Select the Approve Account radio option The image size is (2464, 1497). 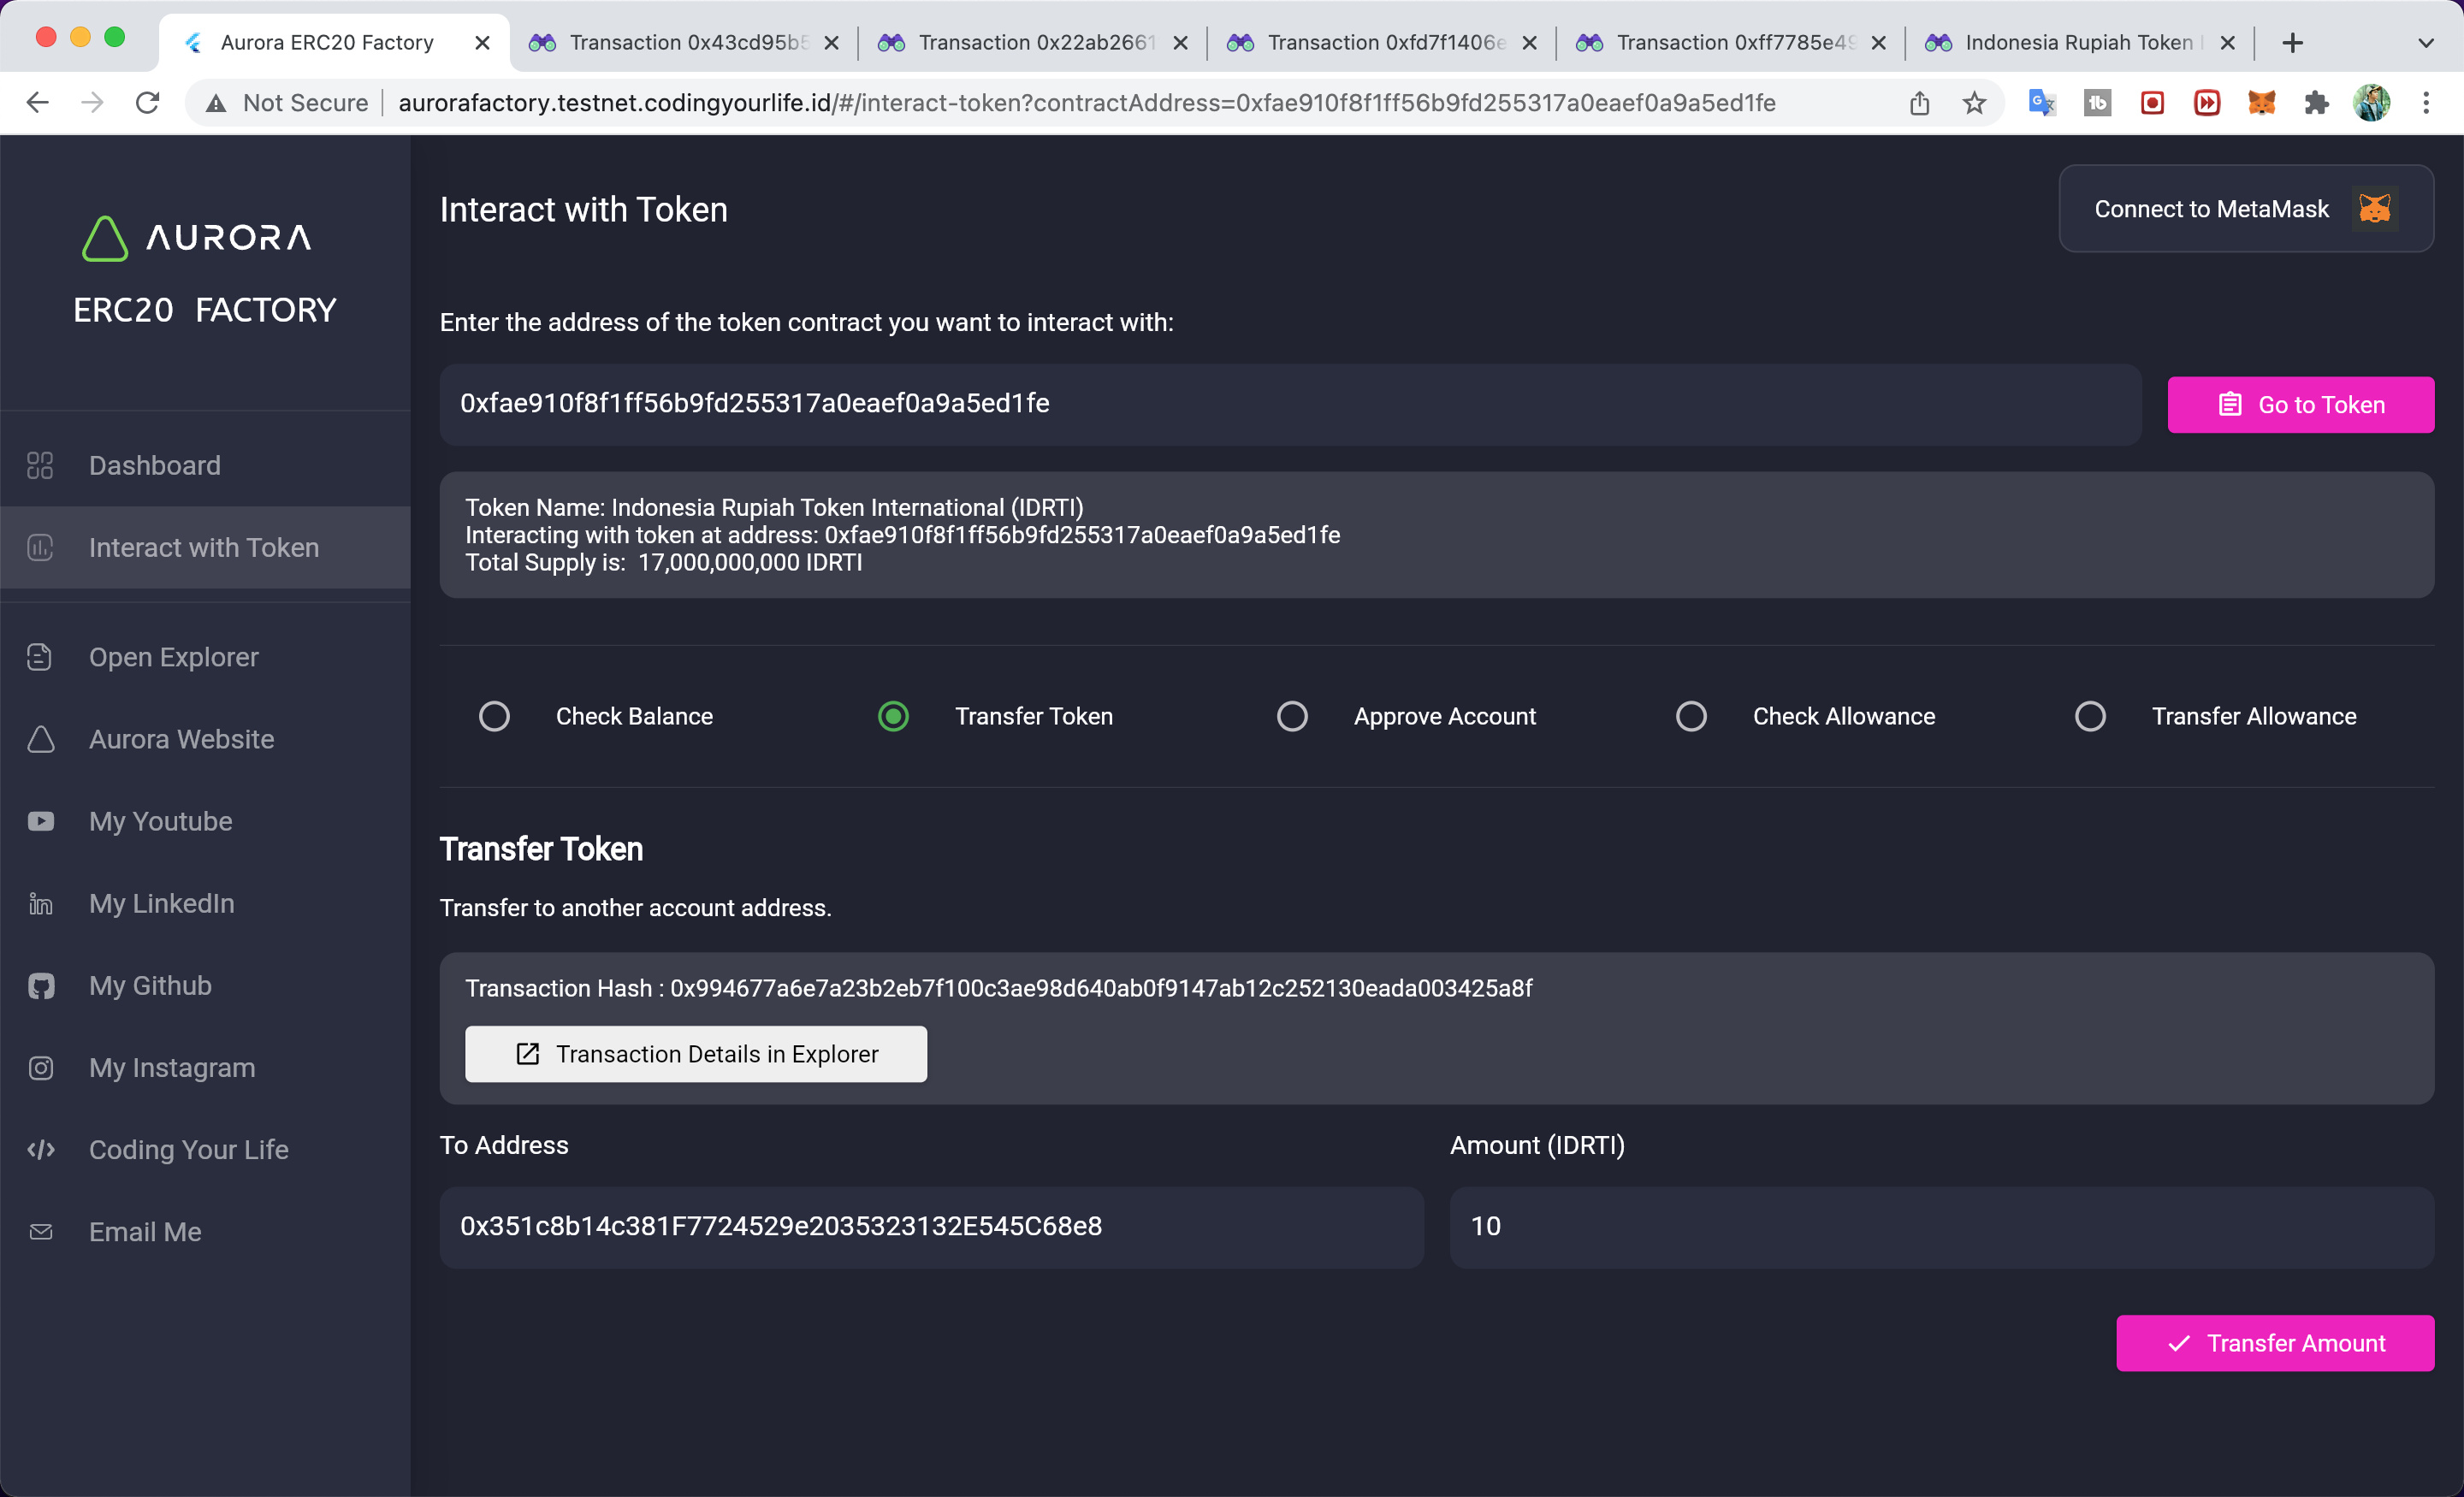click(x=1292, y=717)
